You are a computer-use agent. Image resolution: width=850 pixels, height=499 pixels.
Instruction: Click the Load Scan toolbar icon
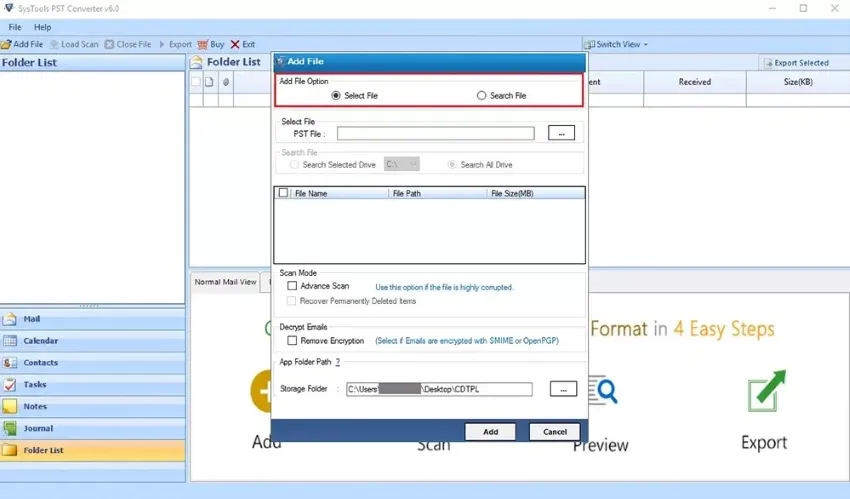coord(54,44)
